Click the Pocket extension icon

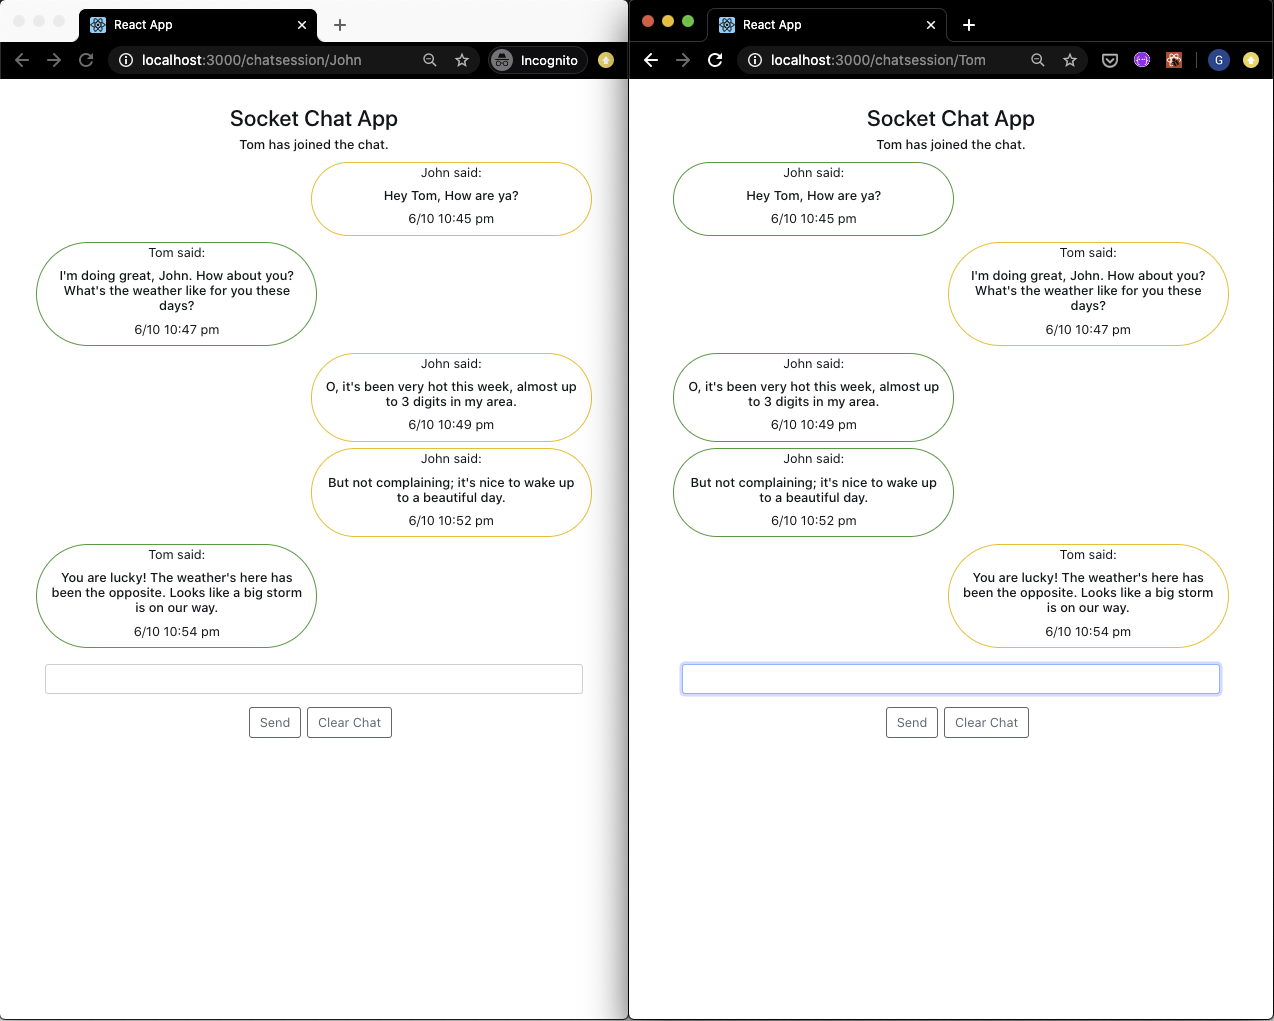[x=1110, y=60]
